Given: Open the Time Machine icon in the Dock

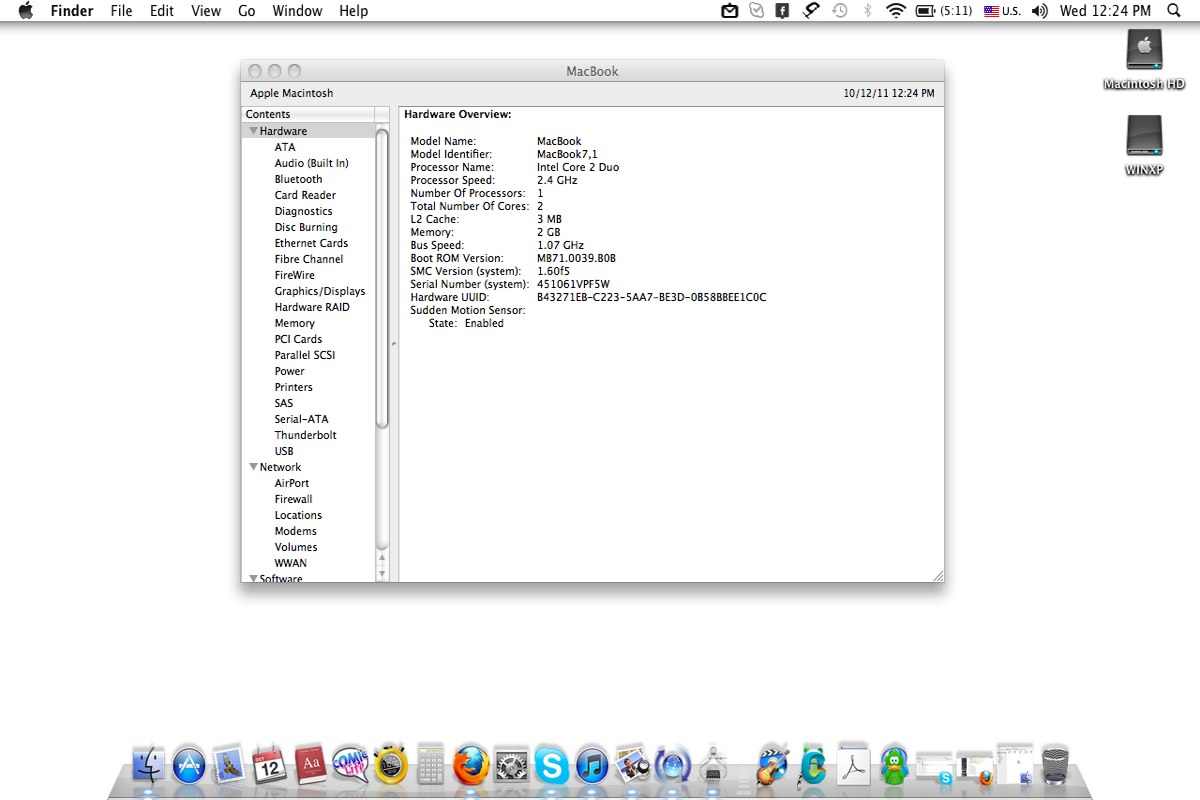Looking at the screenshot, I should click(x=673, y=766).
